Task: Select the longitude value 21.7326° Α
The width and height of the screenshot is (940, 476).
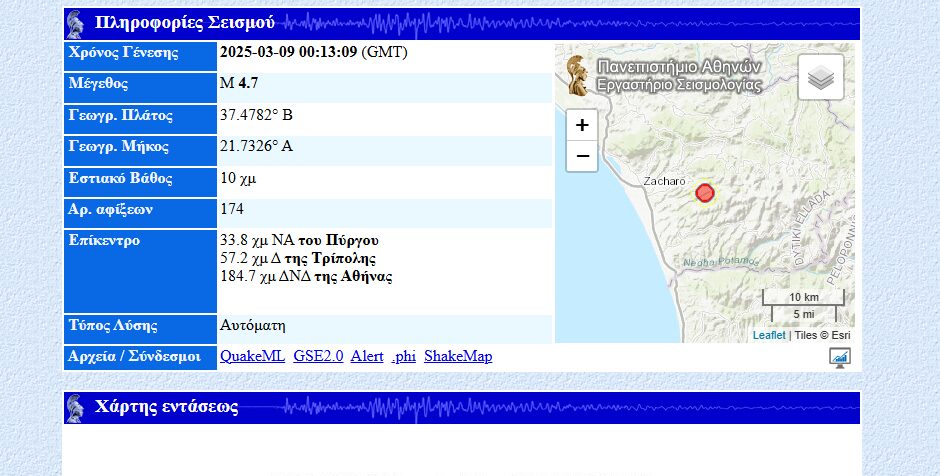Action: 256,146
